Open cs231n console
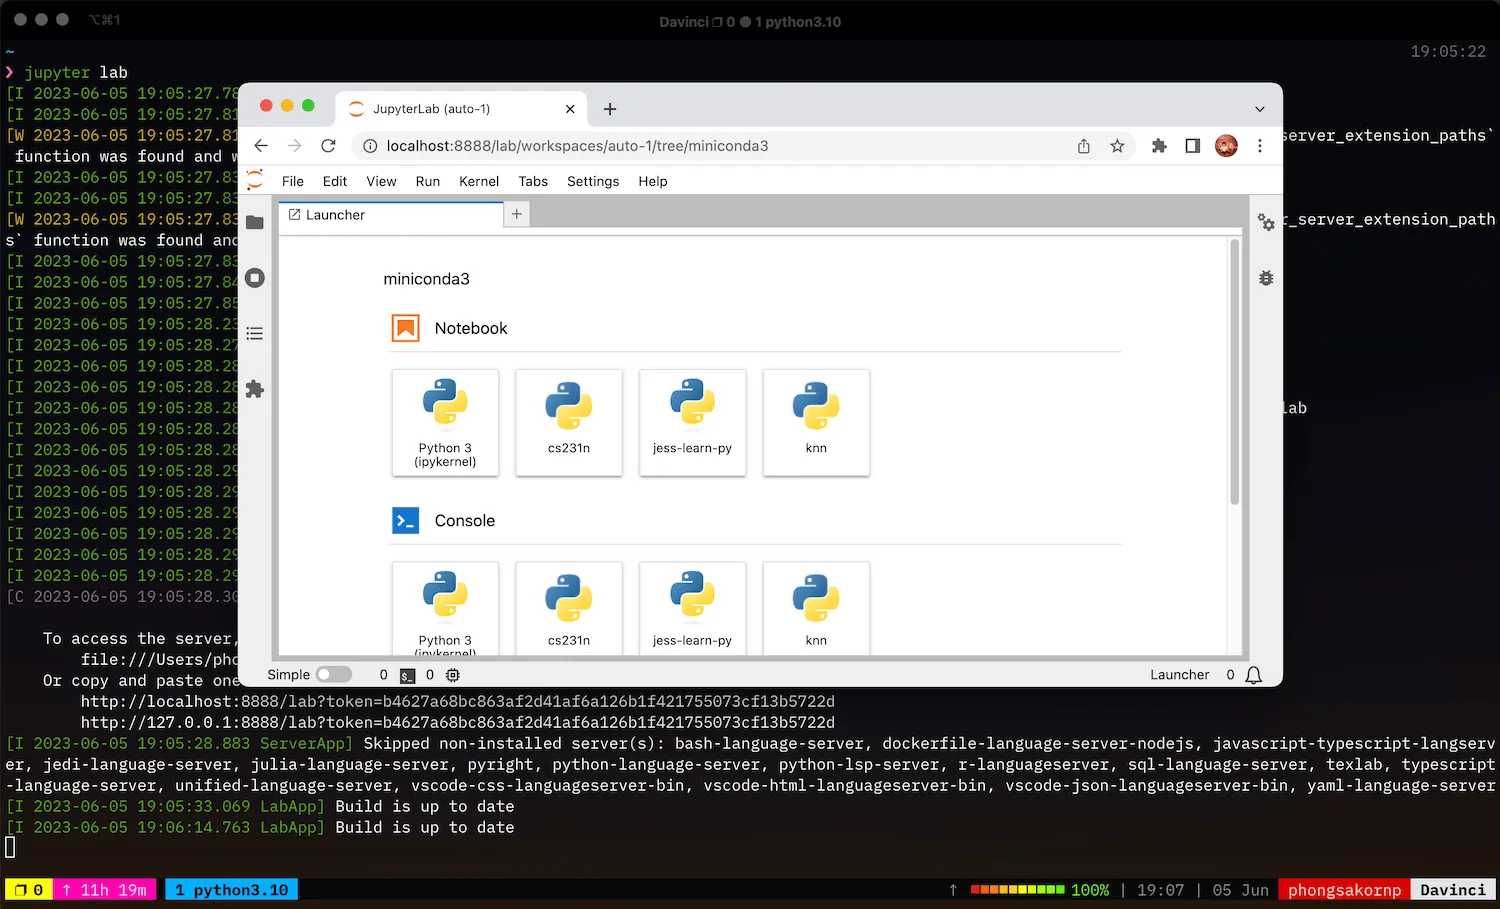The height and width of the screenshot is (909, 1500). pyautogui.click(x=569, y=609)
